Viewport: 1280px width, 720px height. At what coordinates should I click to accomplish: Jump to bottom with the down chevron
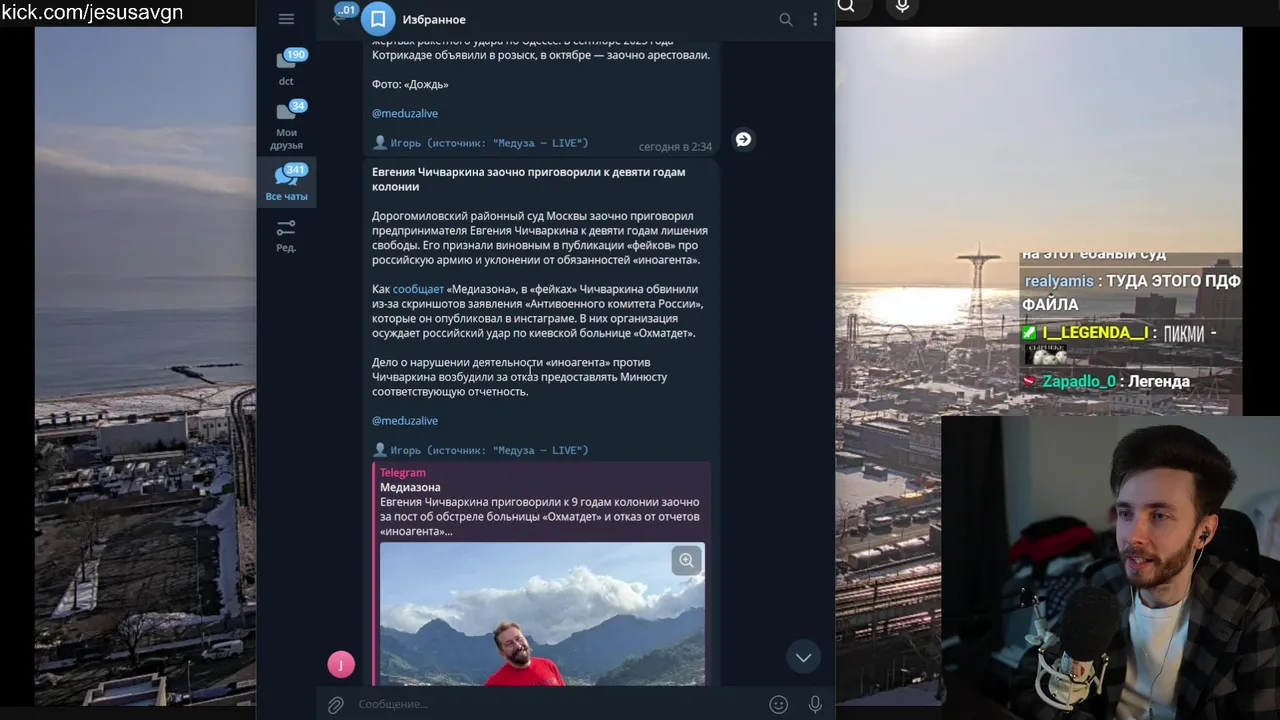pos(803,657)
